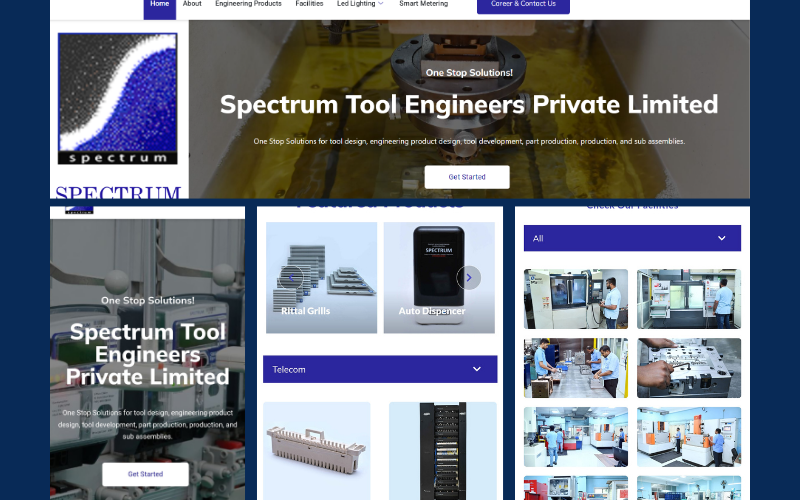Open the Telecom category dropdown
Viewport: 800px width, 500px height.
380,369
